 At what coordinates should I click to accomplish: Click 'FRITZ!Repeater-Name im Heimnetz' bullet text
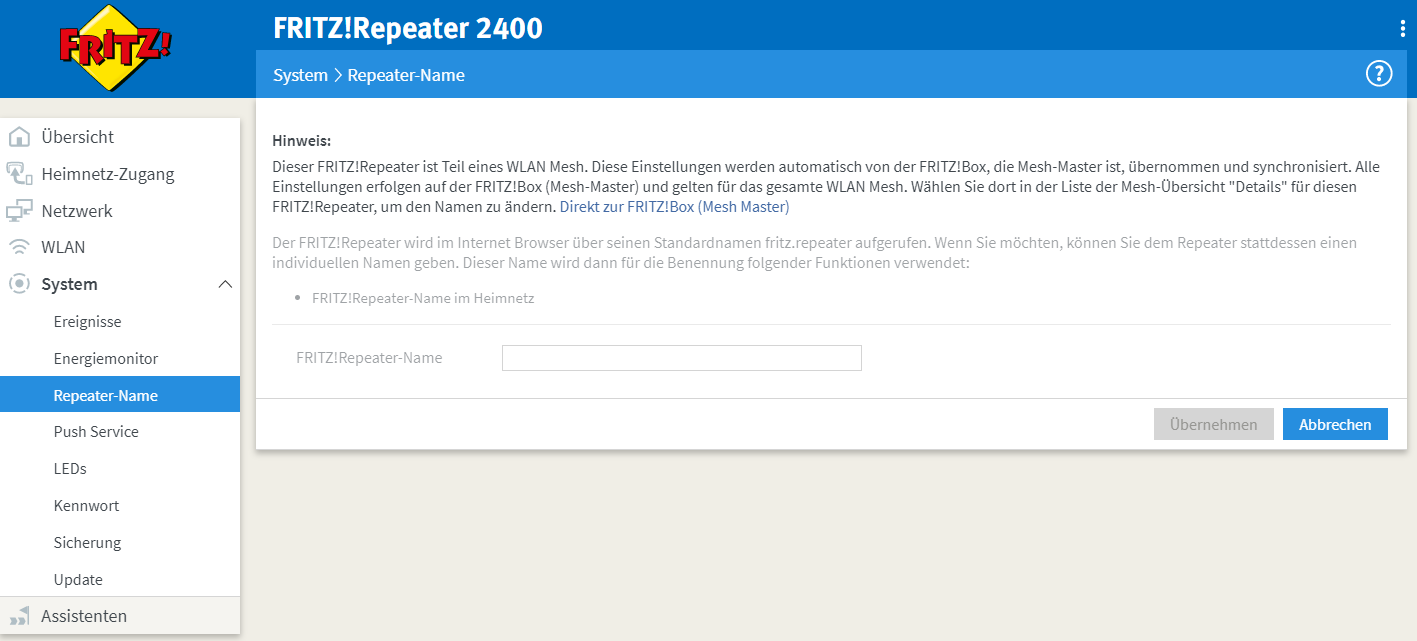(x=423, y=298)
